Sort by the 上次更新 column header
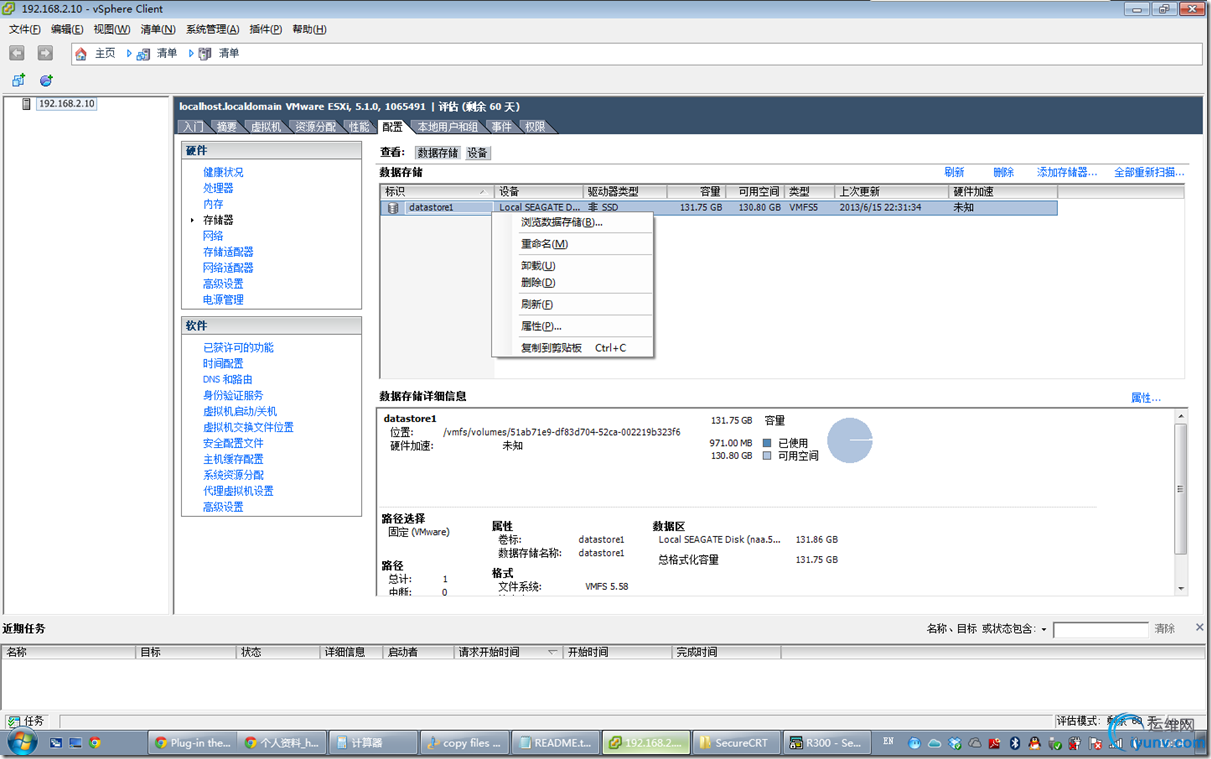The height and width of the screenshot is (759, 1211). (x=892, y=191)
